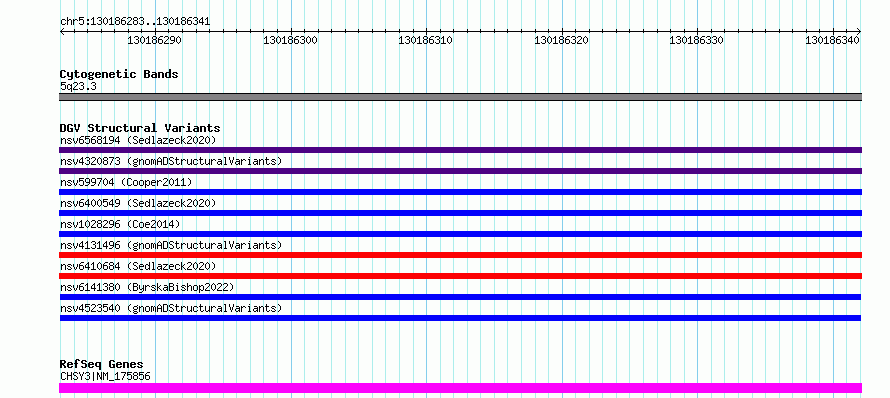
Task: Click the chr5:130186283..130186341 coordinates label
Action: click(x=135, y=22)
